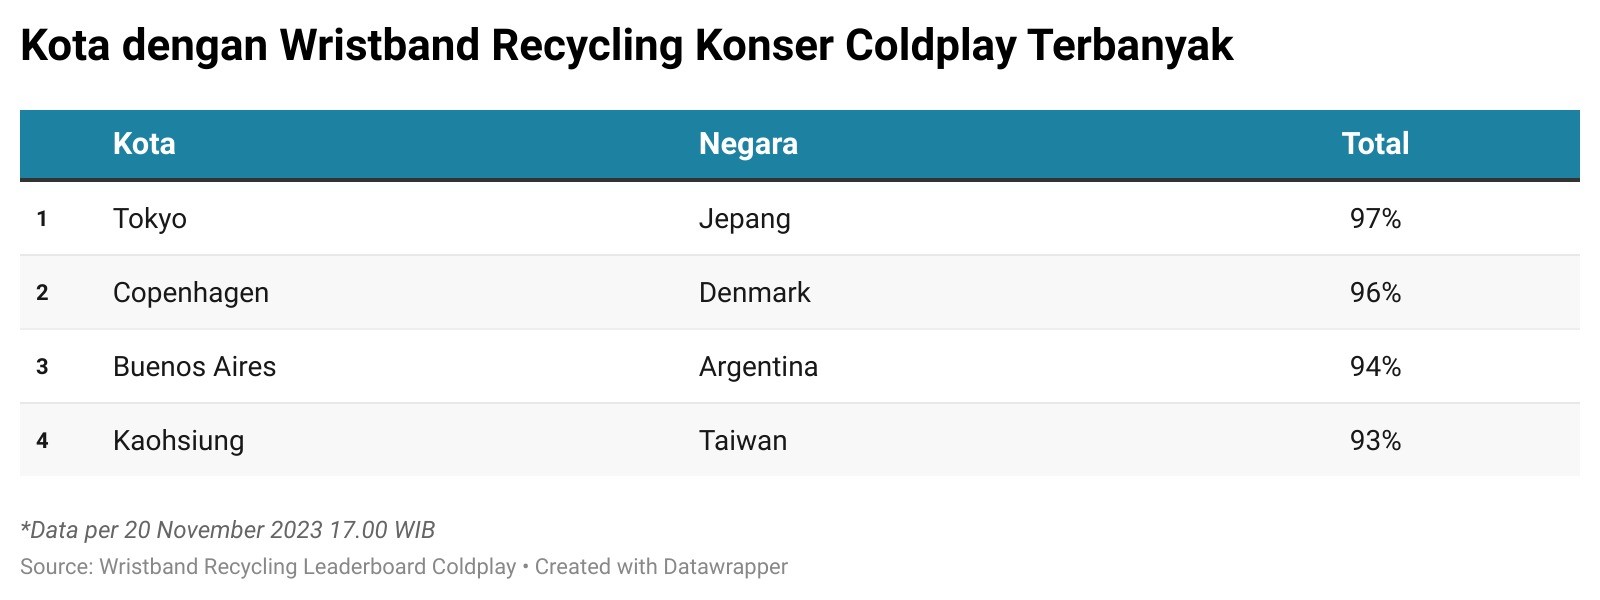Click the Kota column header
Viewport: 1600px width, 600px height.
144,144
